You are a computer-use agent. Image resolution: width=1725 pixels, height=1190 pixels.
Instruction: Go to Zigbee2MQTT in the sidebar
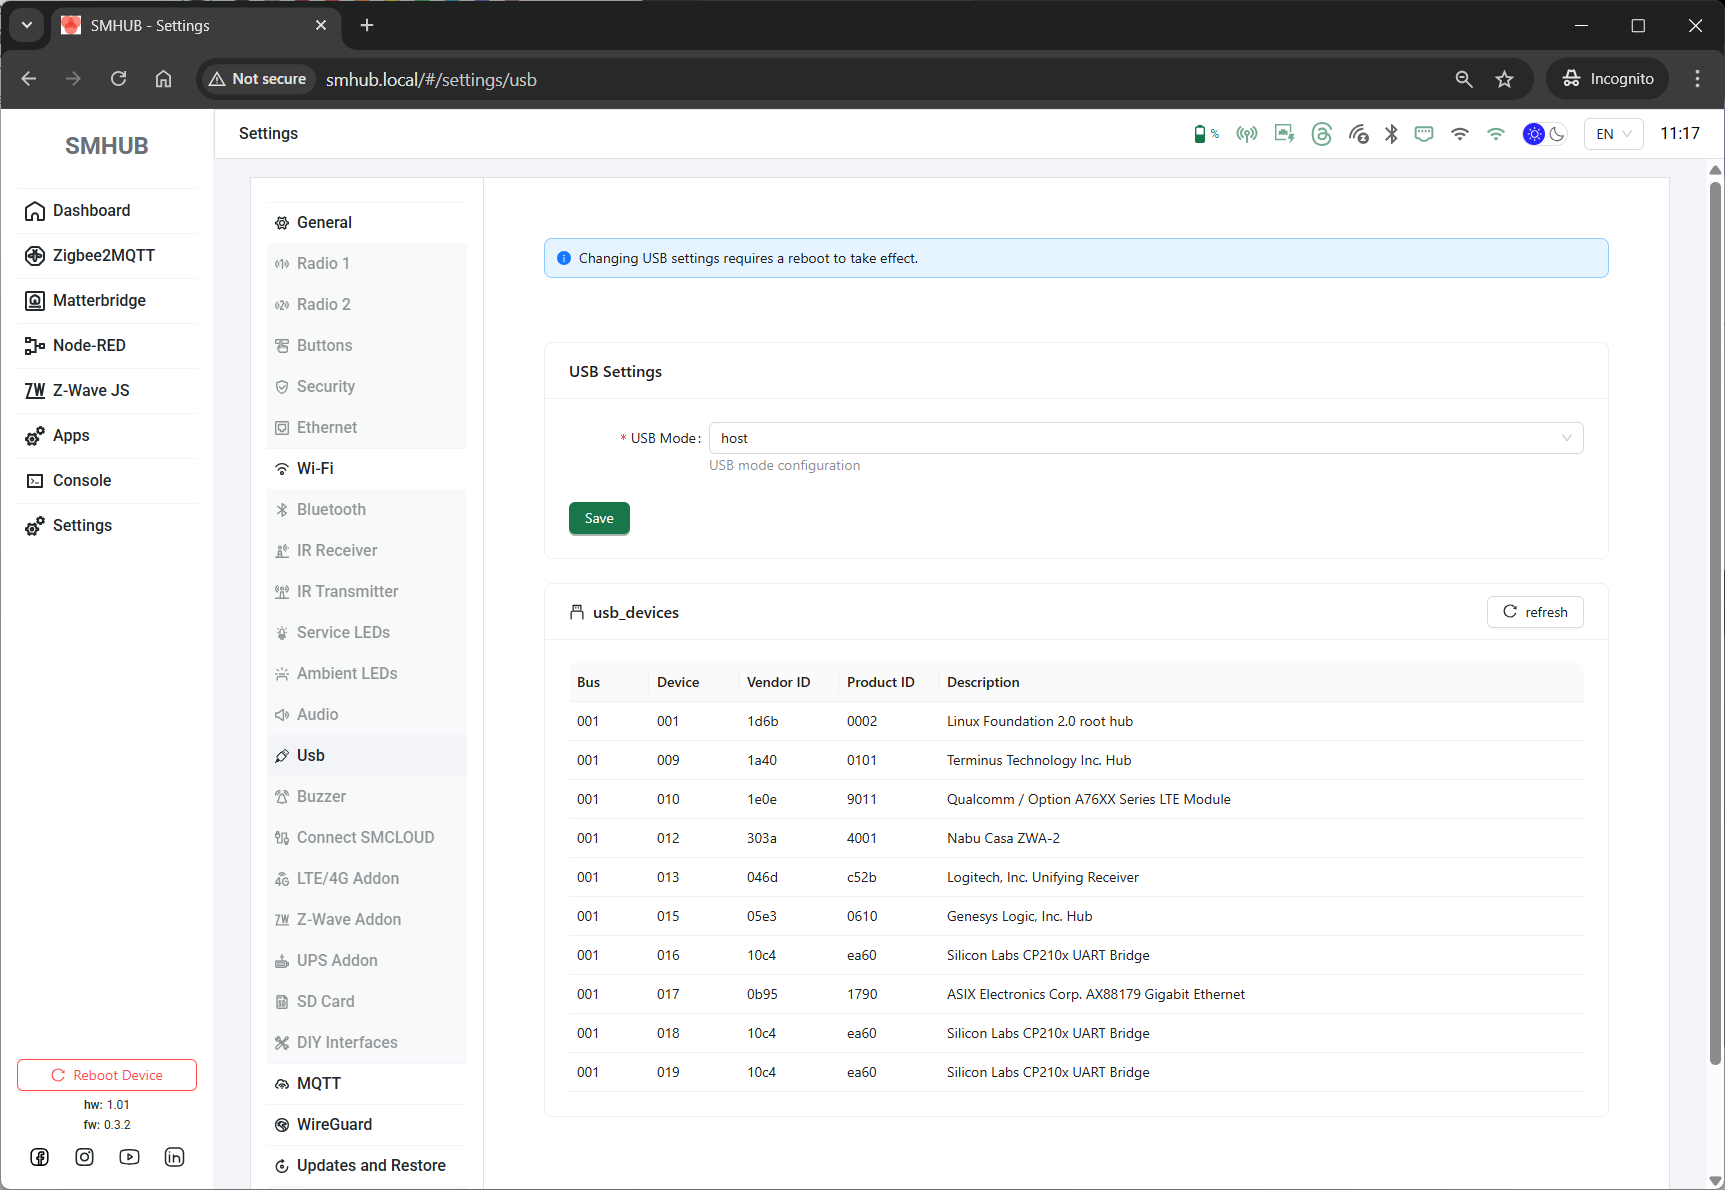[103, 255]
